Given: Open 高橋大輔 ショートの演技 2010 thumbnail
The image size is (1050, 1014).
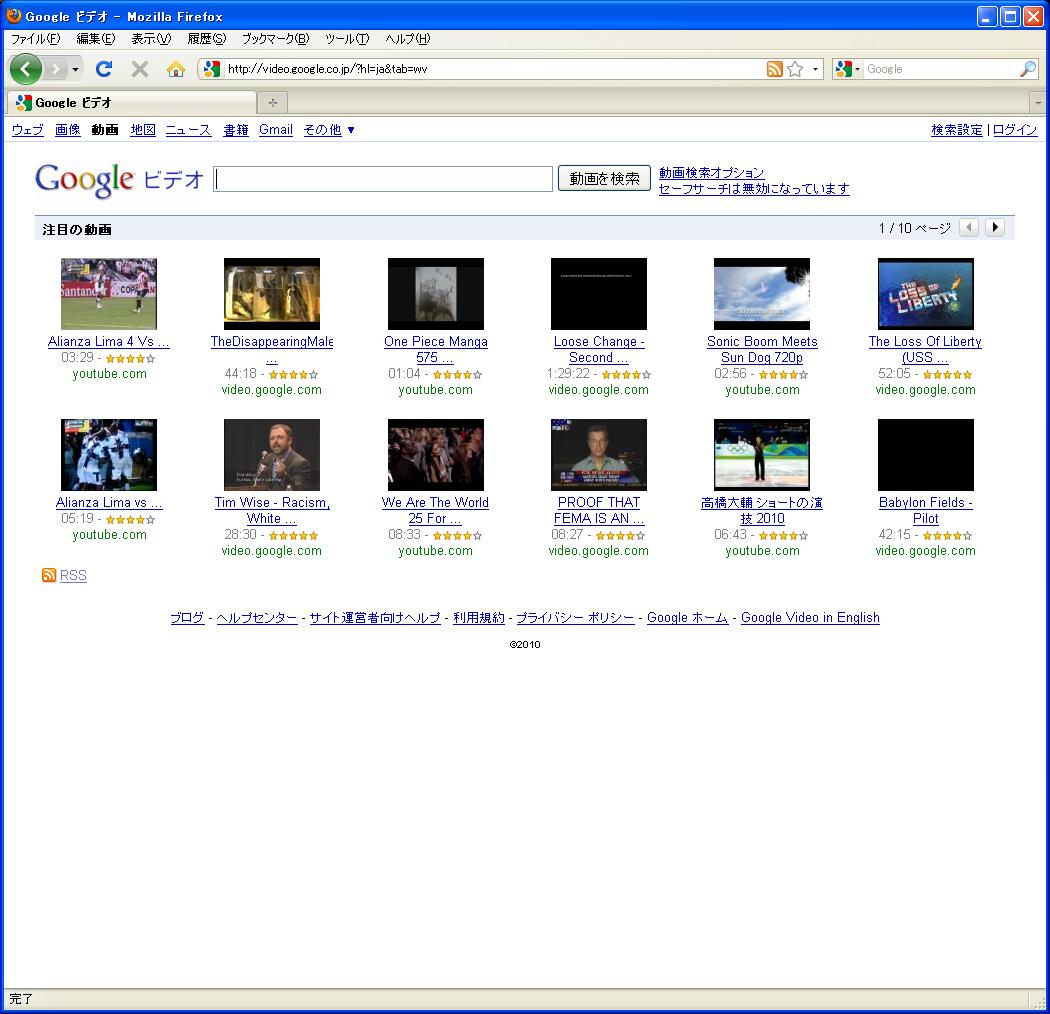Looking at the screenshot, I should pyautogui.click(x=762, y=455).
